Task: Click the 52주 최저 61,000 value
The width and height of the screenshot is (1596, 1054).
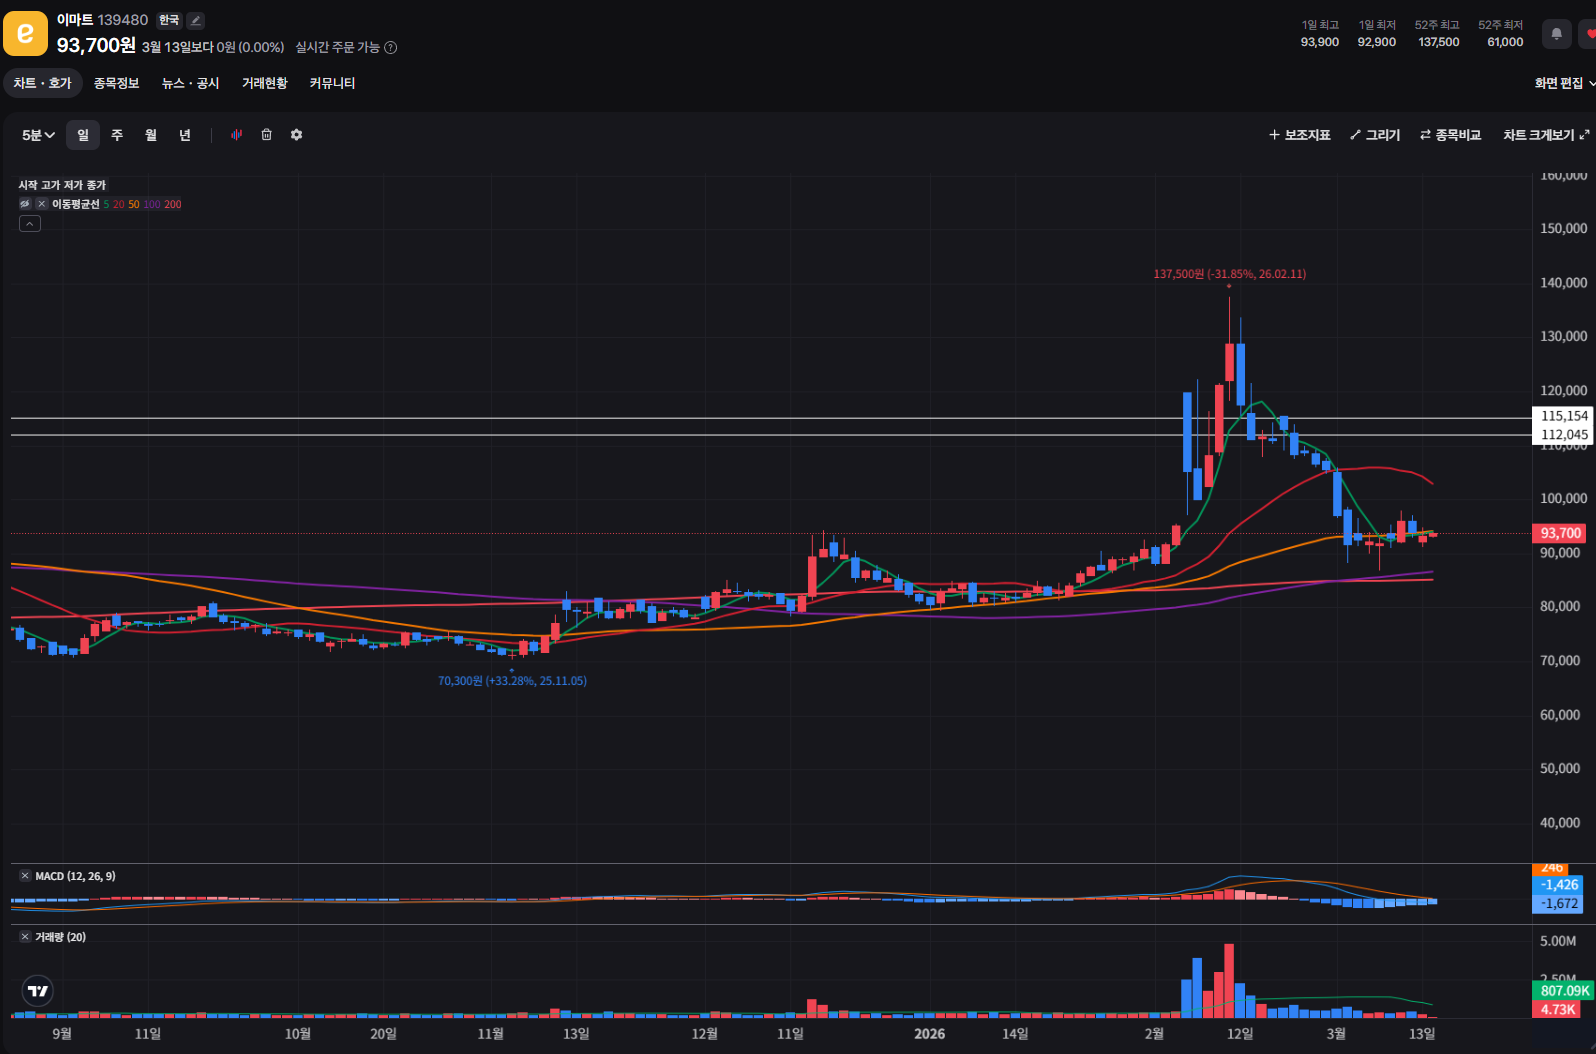Action: pos(1505,42)
